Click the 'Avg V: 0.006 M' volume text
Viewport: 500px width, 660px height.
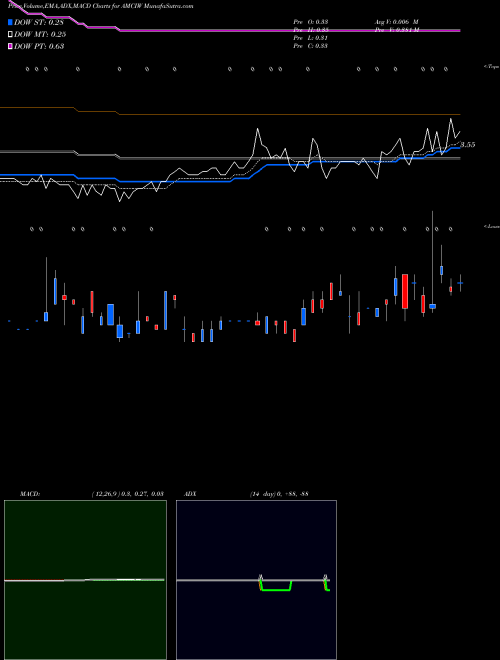click(x=397, y=22)
